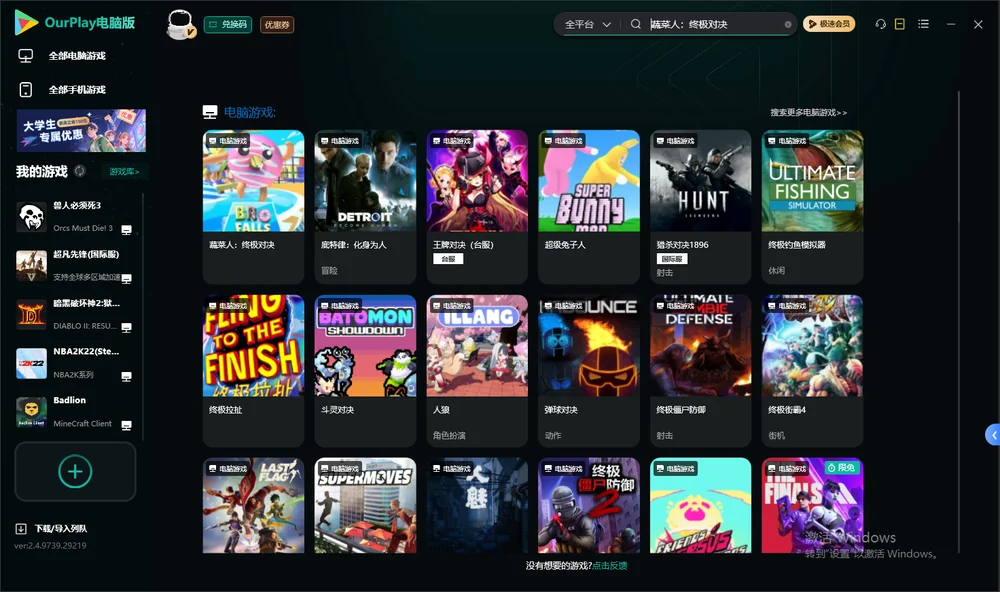Viewport: 1000px width, 592px height.
Task: Click the 超凡先锋(国际服) game icon
Action: [x=31, y=265]
